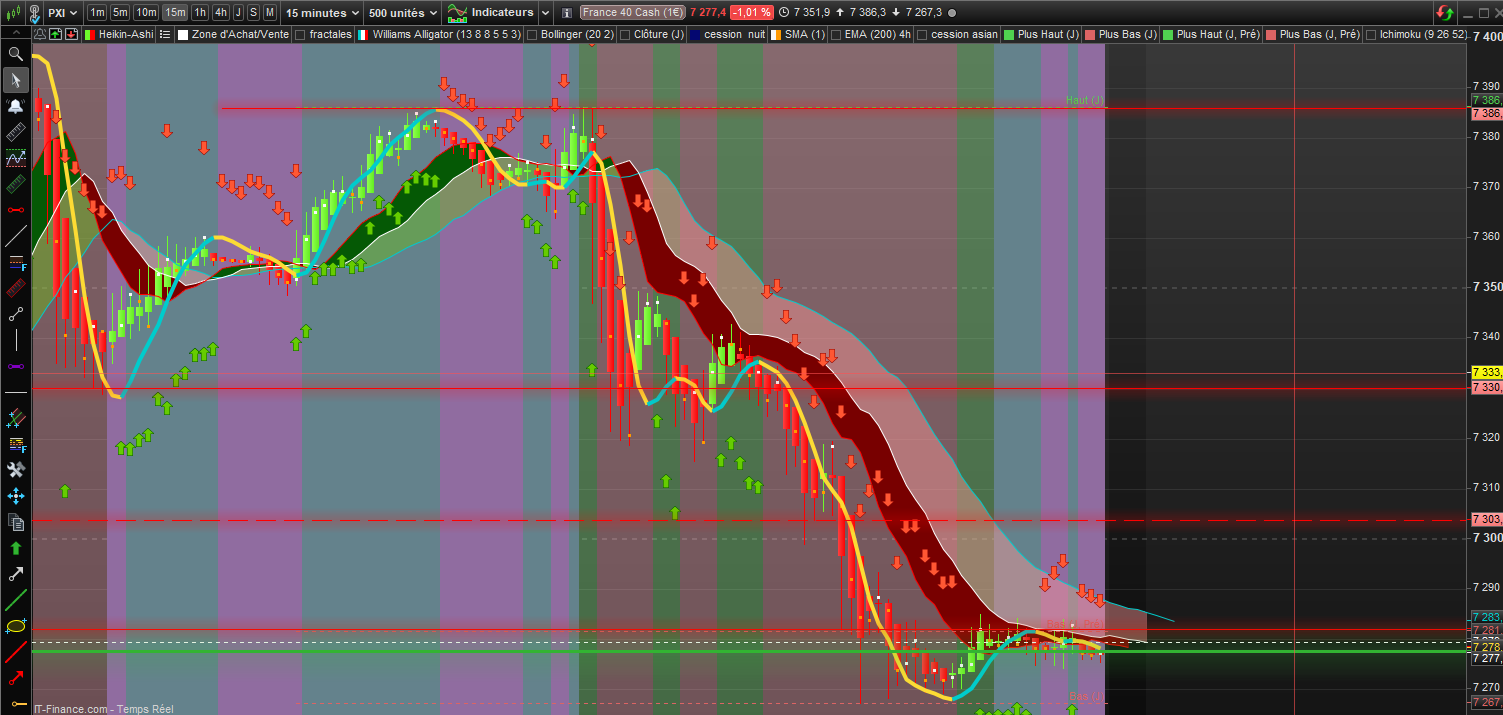This screenshot has width=1503, height=715.
Task: Select the green line drawing tool
Action: (x=15, y=600)
